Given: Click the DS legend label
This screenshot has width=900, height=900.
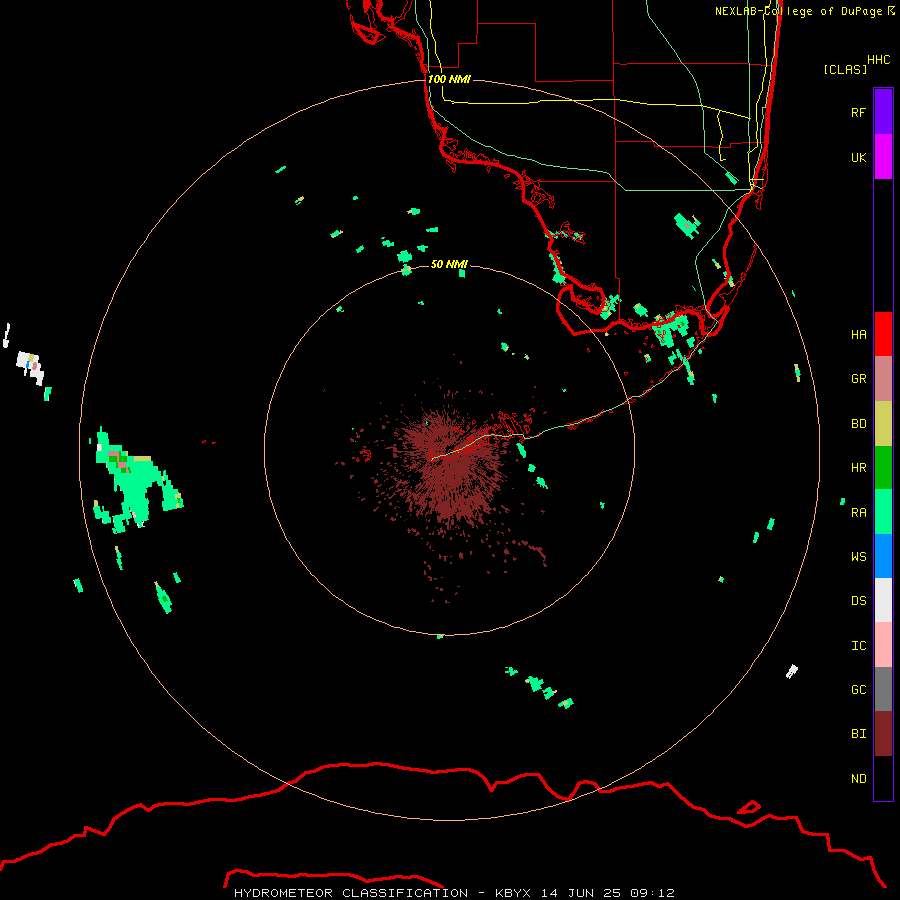Looking at the screenshot, I should [858, 600].
